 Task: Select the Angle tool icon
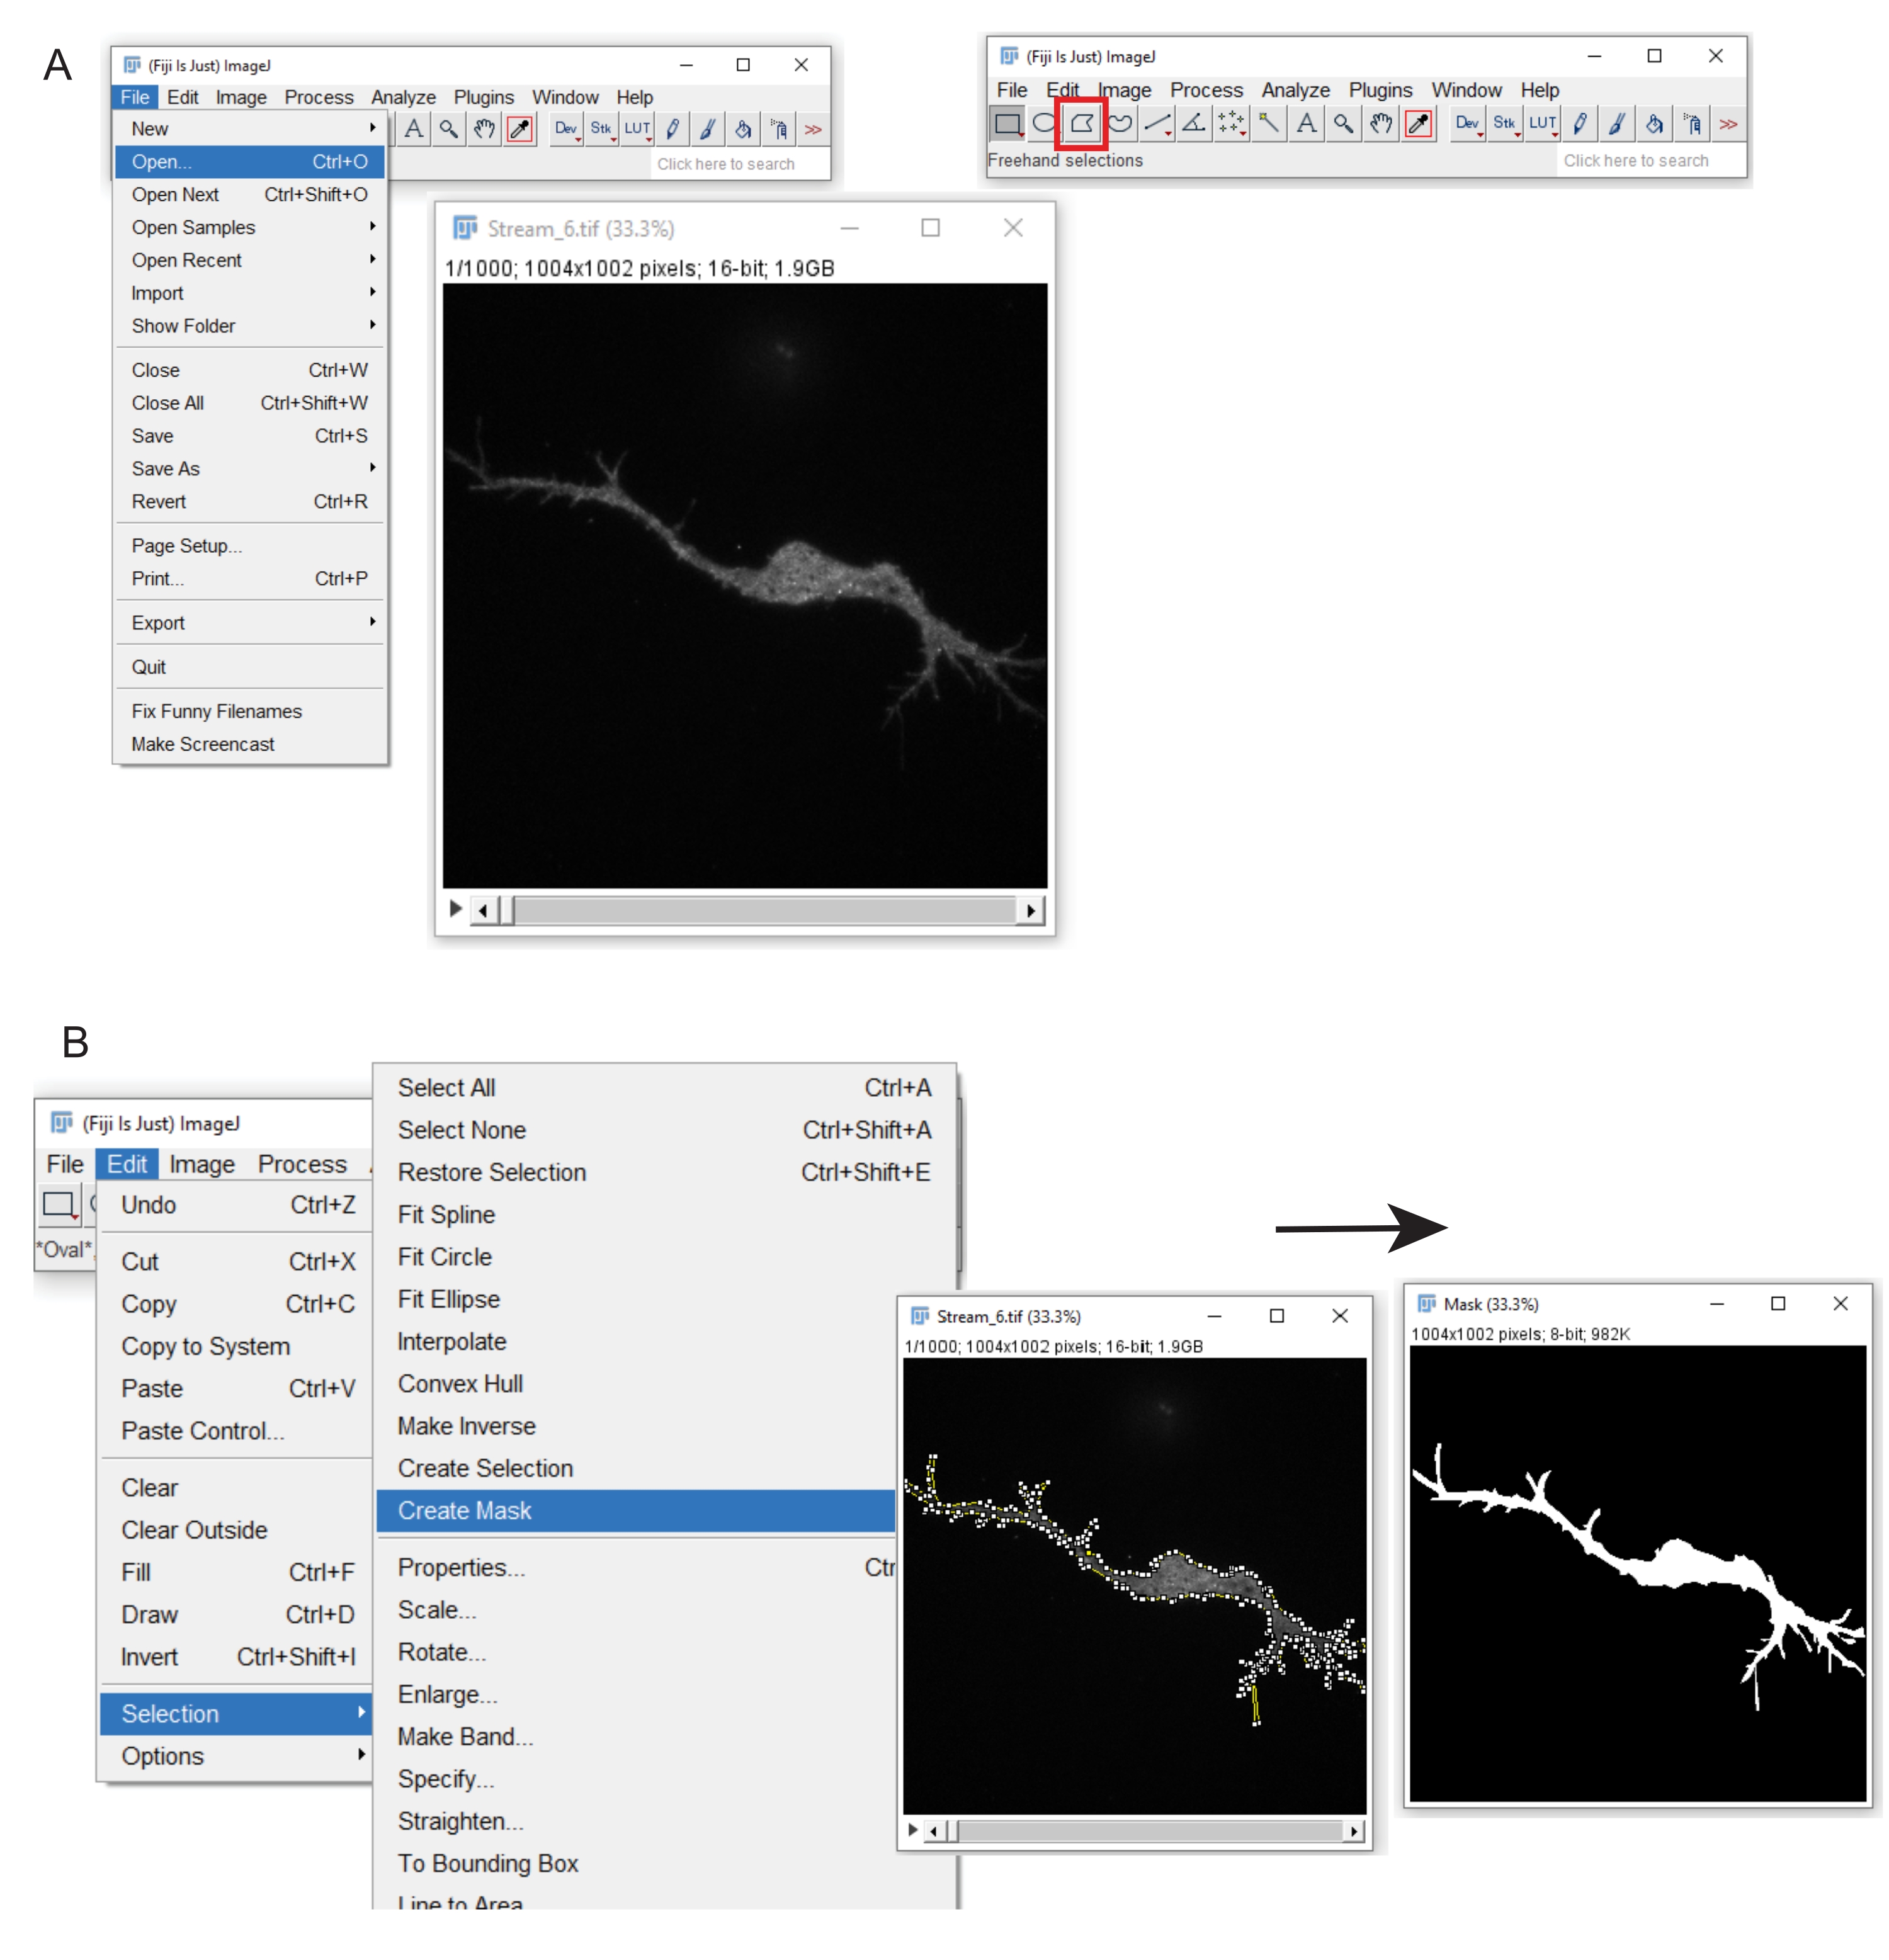coord(1193,124)
